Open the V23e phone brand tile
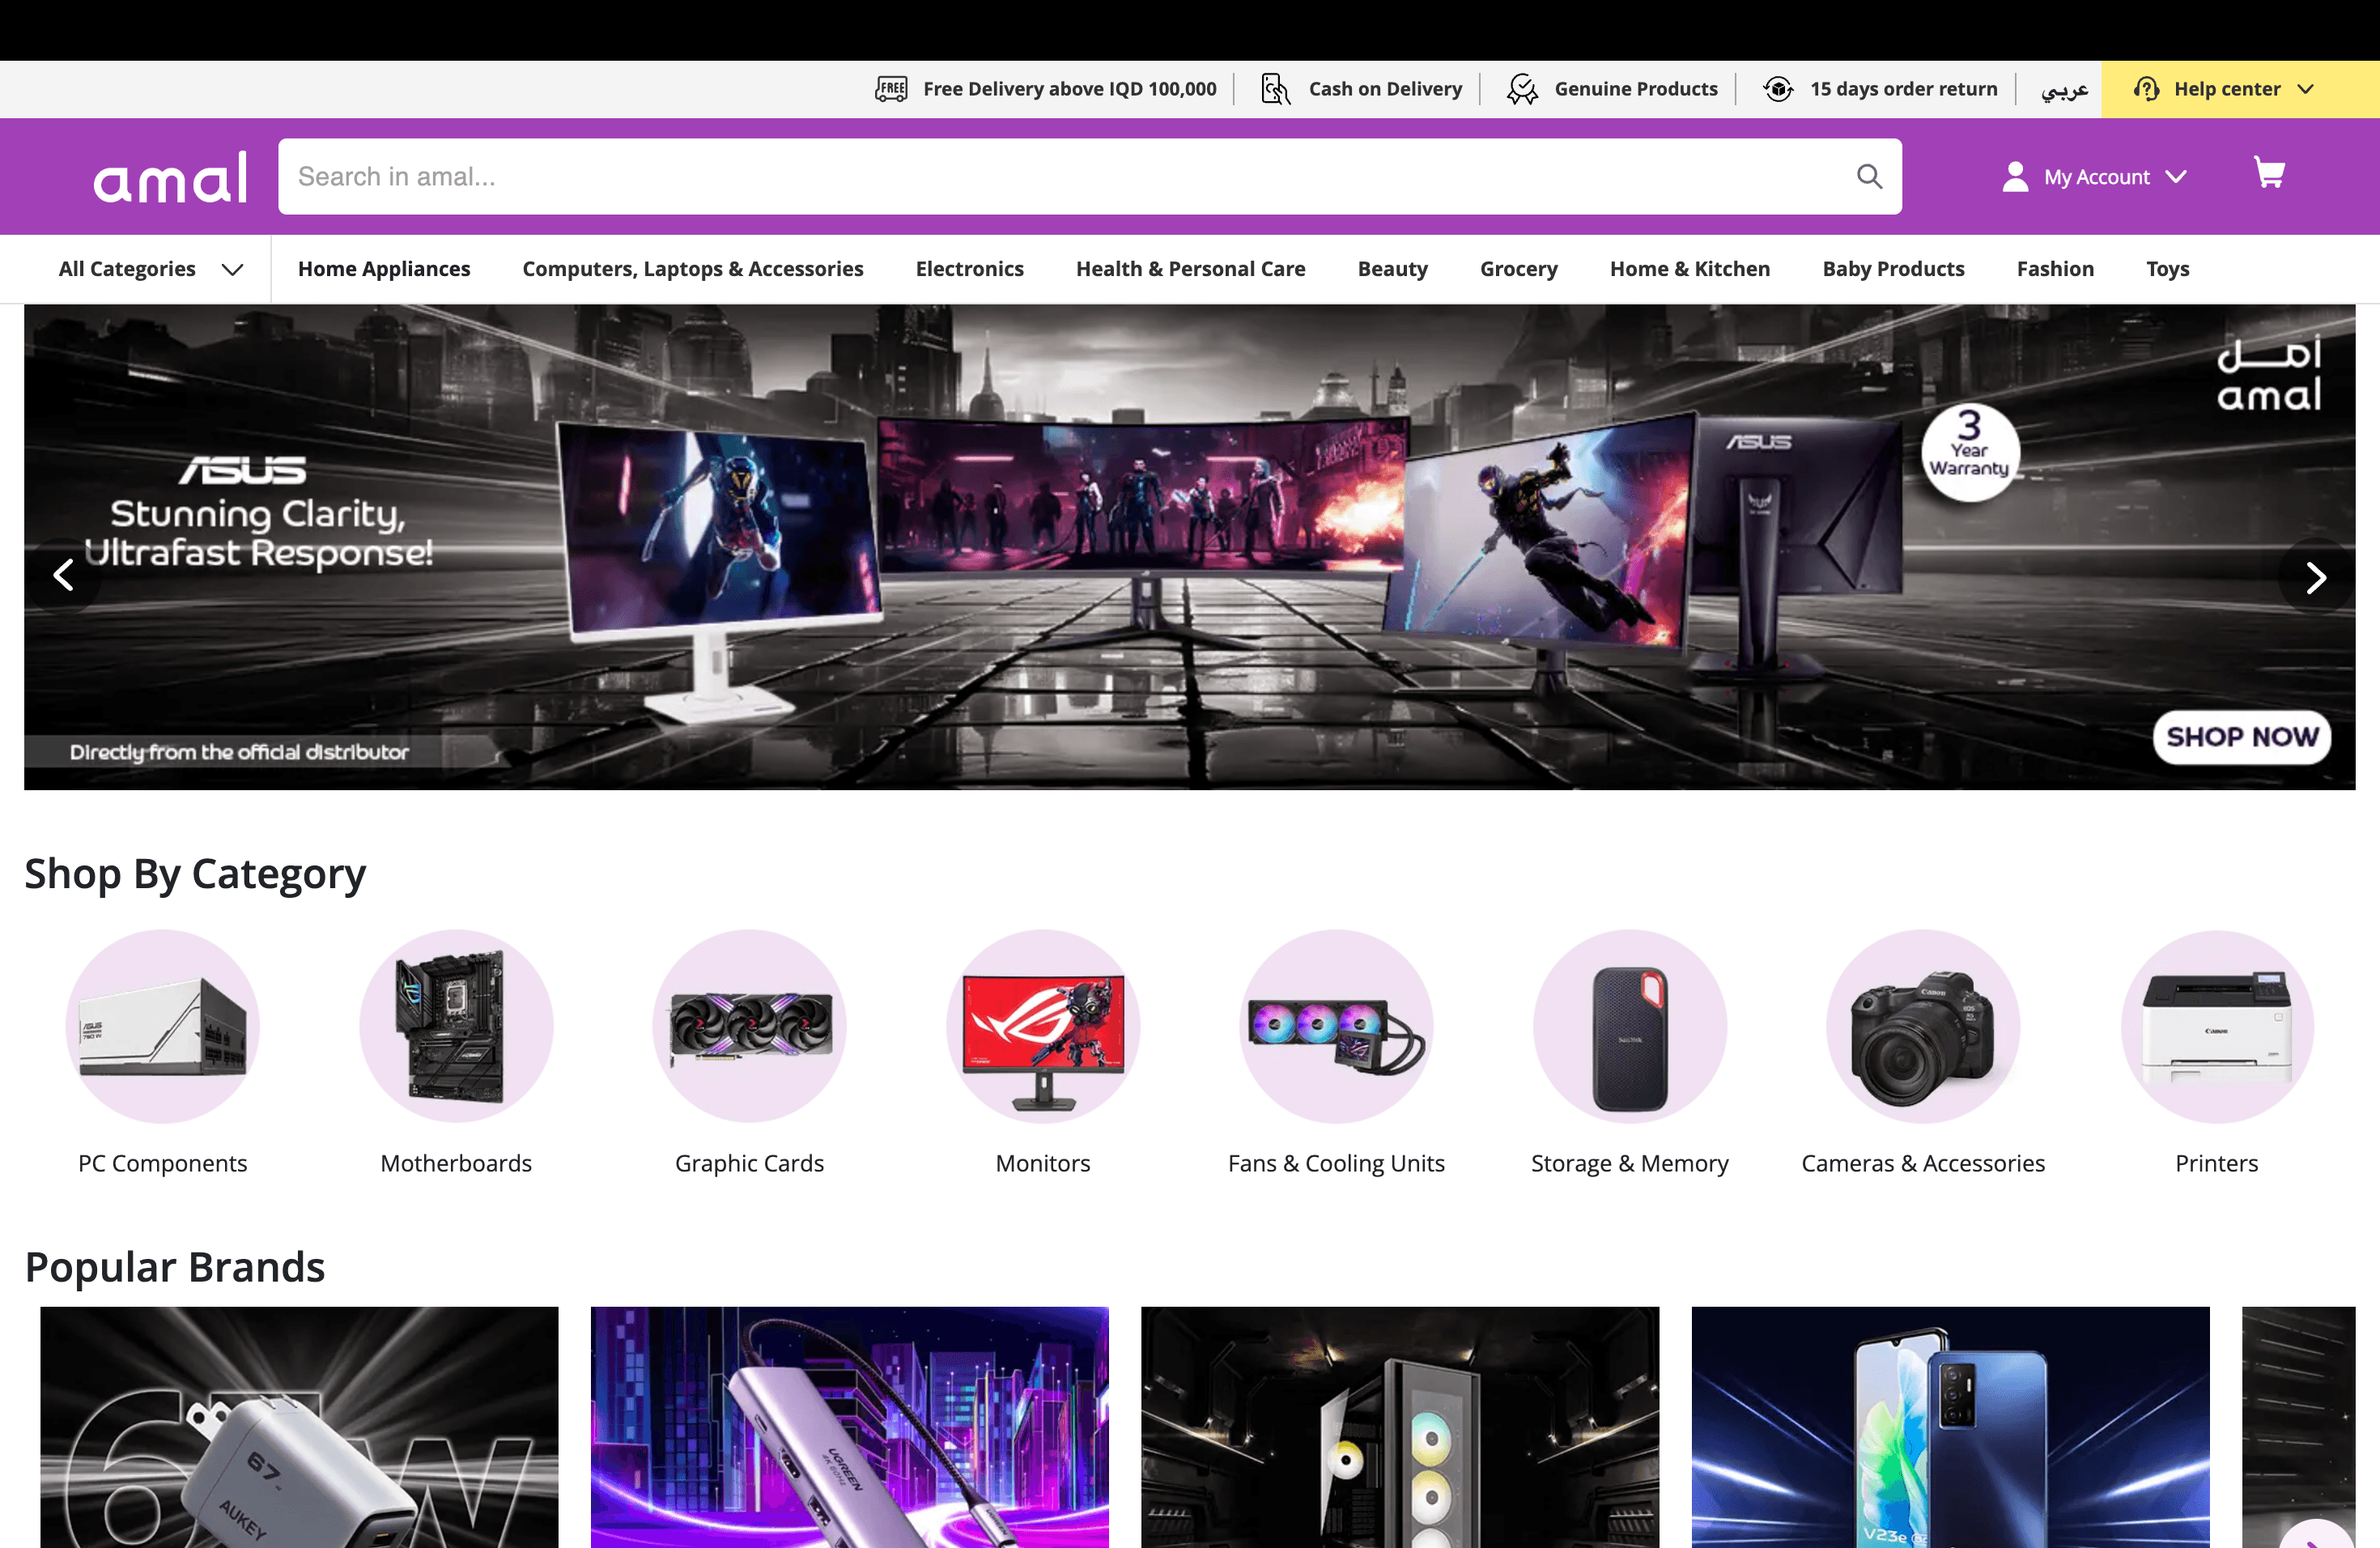2380x1548 pixels. pyautogui.click(x=1950, y=1427)
